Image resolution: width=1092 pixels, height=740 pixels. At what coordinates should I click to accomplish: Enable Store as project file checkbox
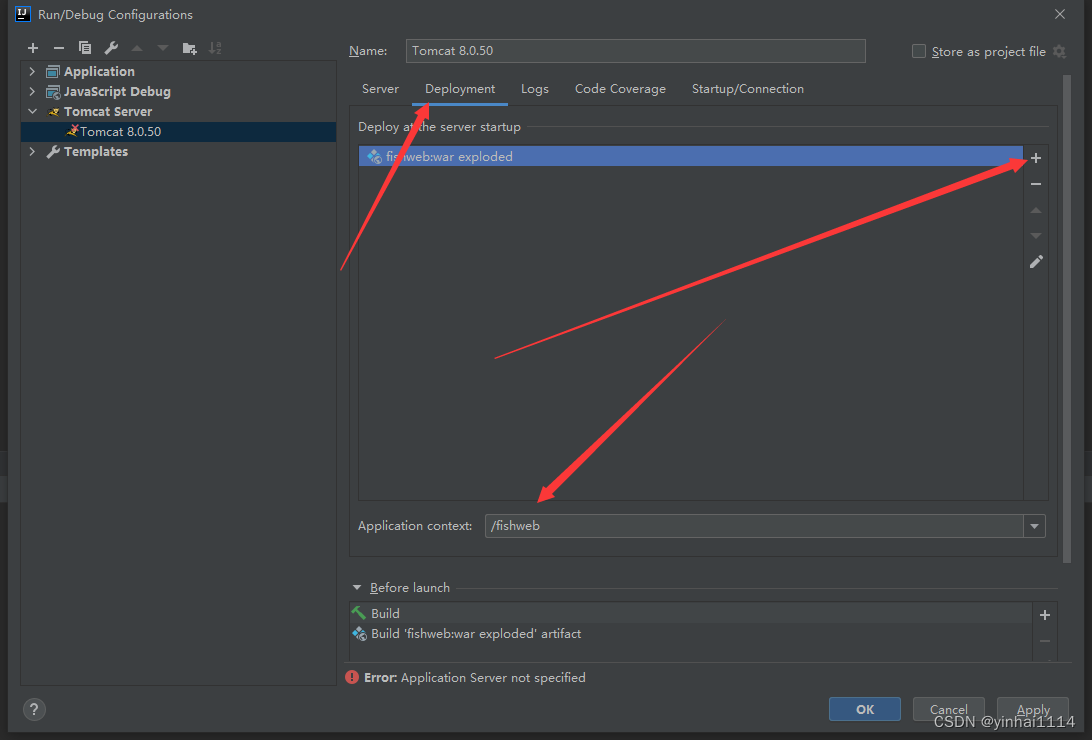tap(919, 52)
